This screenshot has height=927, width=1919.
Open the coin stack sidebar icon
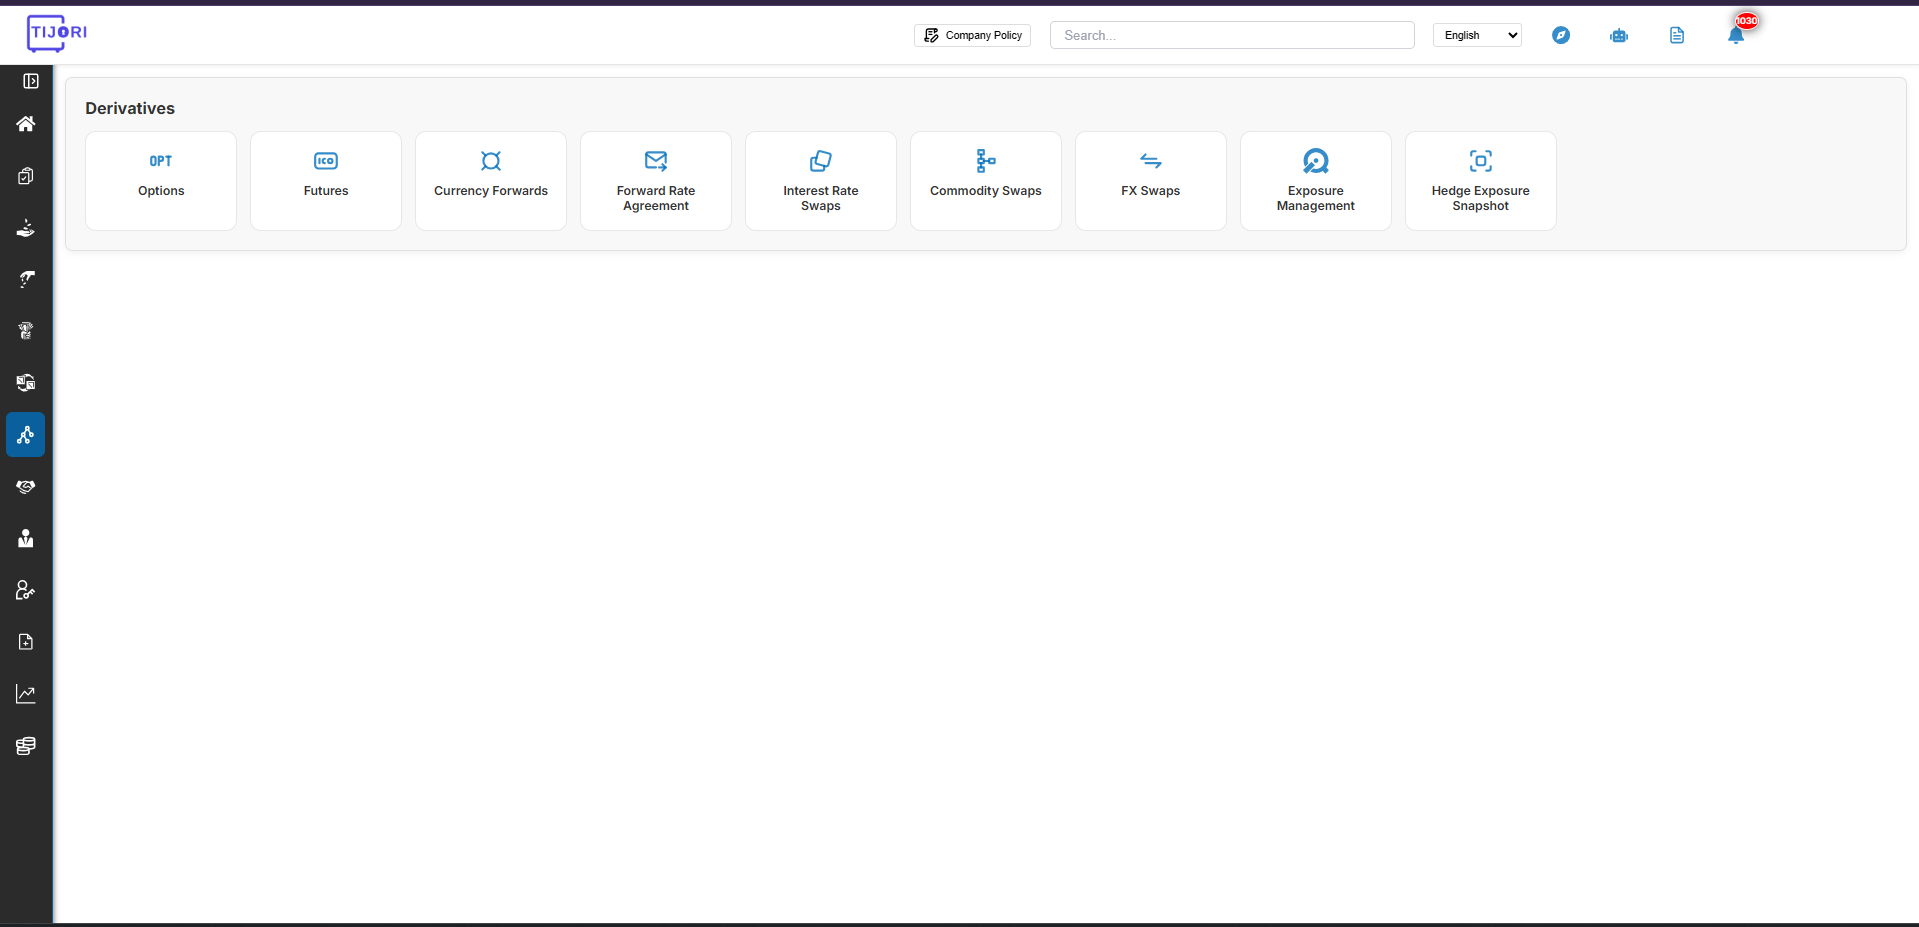(x=26, y=746)
